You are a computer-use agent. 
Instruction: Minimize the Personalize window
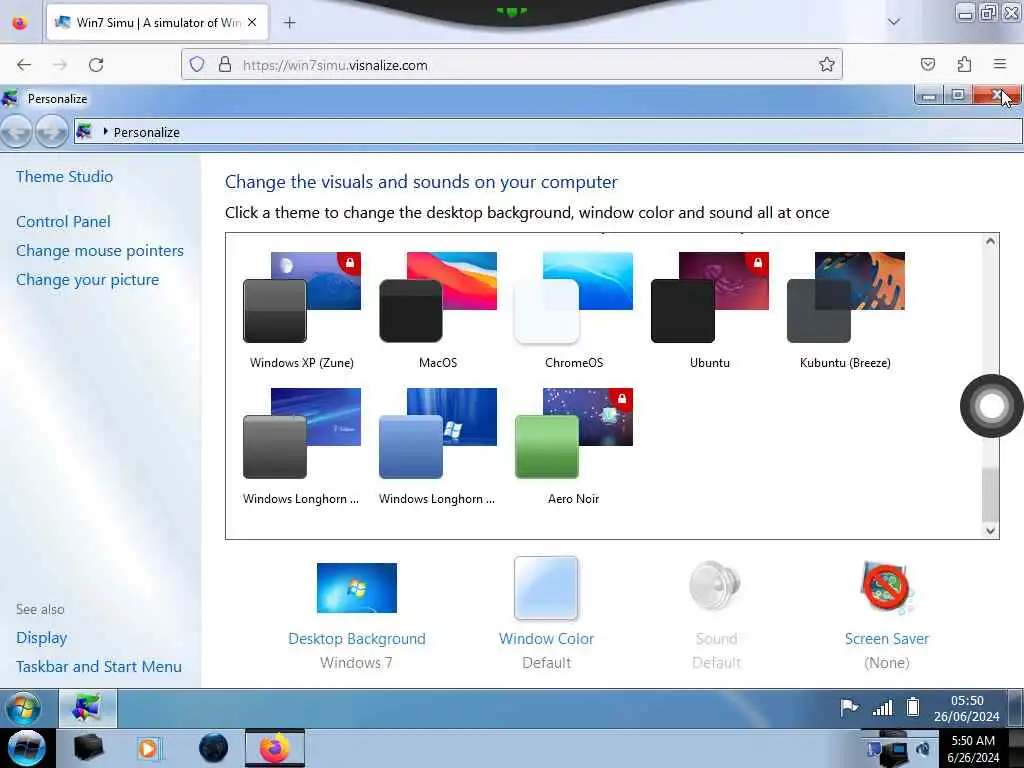click(x=929, y=96)
